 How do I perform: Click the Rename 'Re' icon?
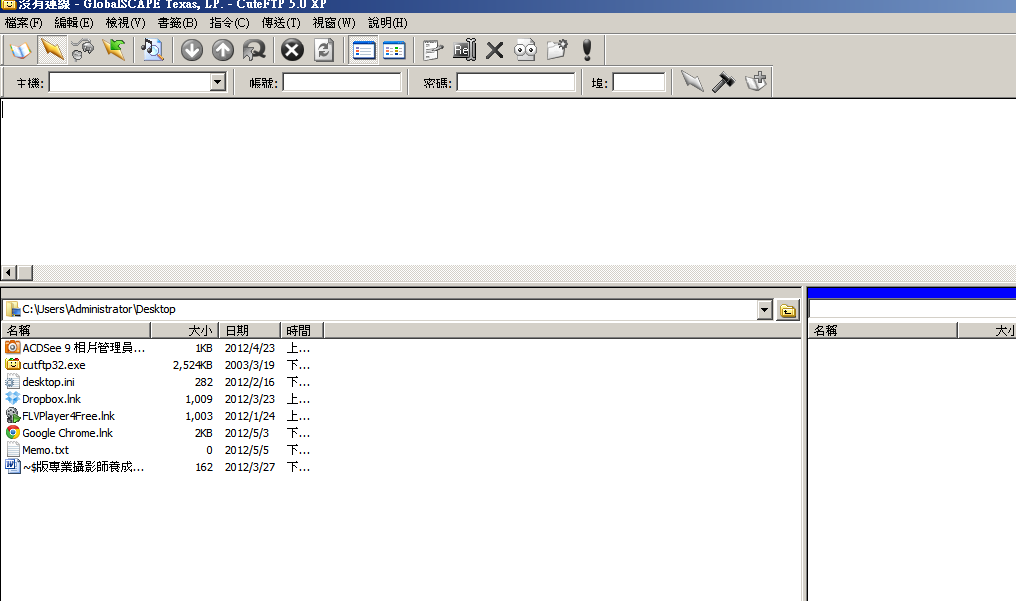(464, 50)
